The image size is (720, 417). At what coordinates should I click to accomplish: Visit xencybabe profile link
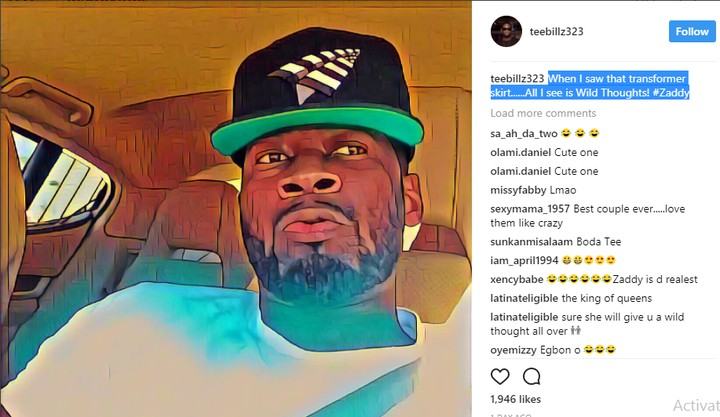click(x=517, y=279)
